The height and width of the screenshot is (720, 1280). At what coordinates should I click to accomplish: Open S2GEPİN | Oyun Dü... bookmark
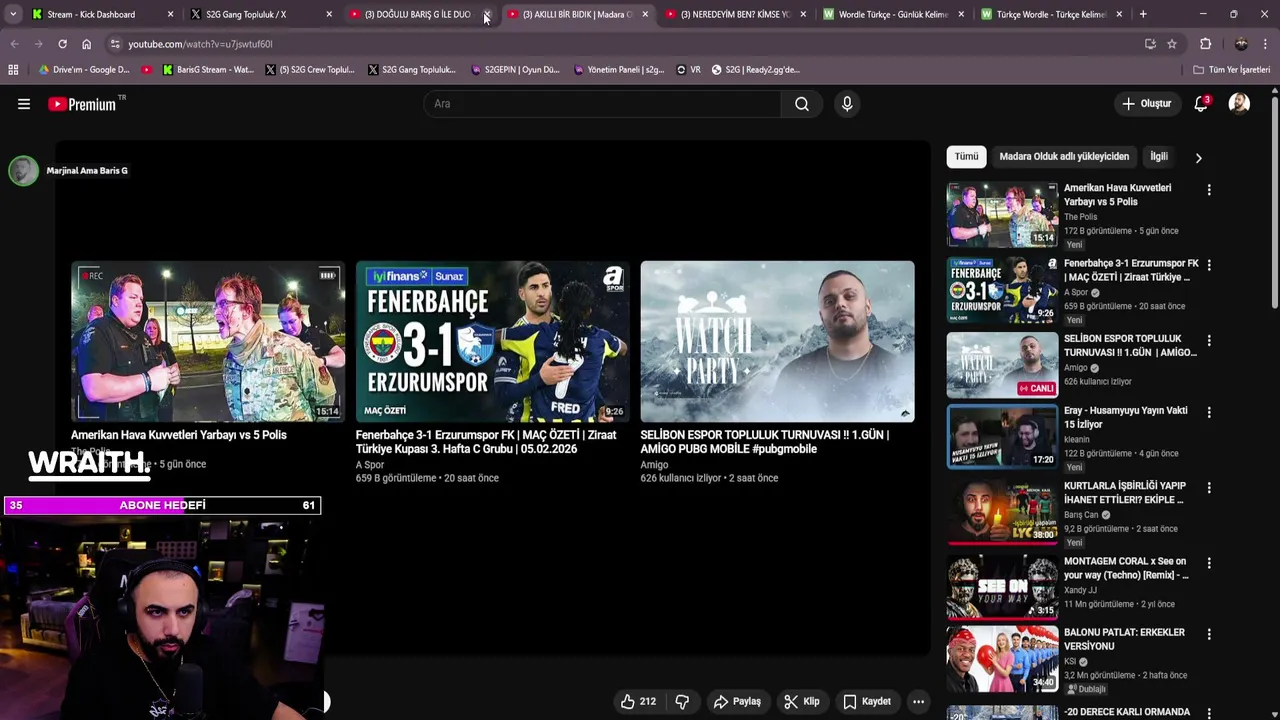coord(514,70)
